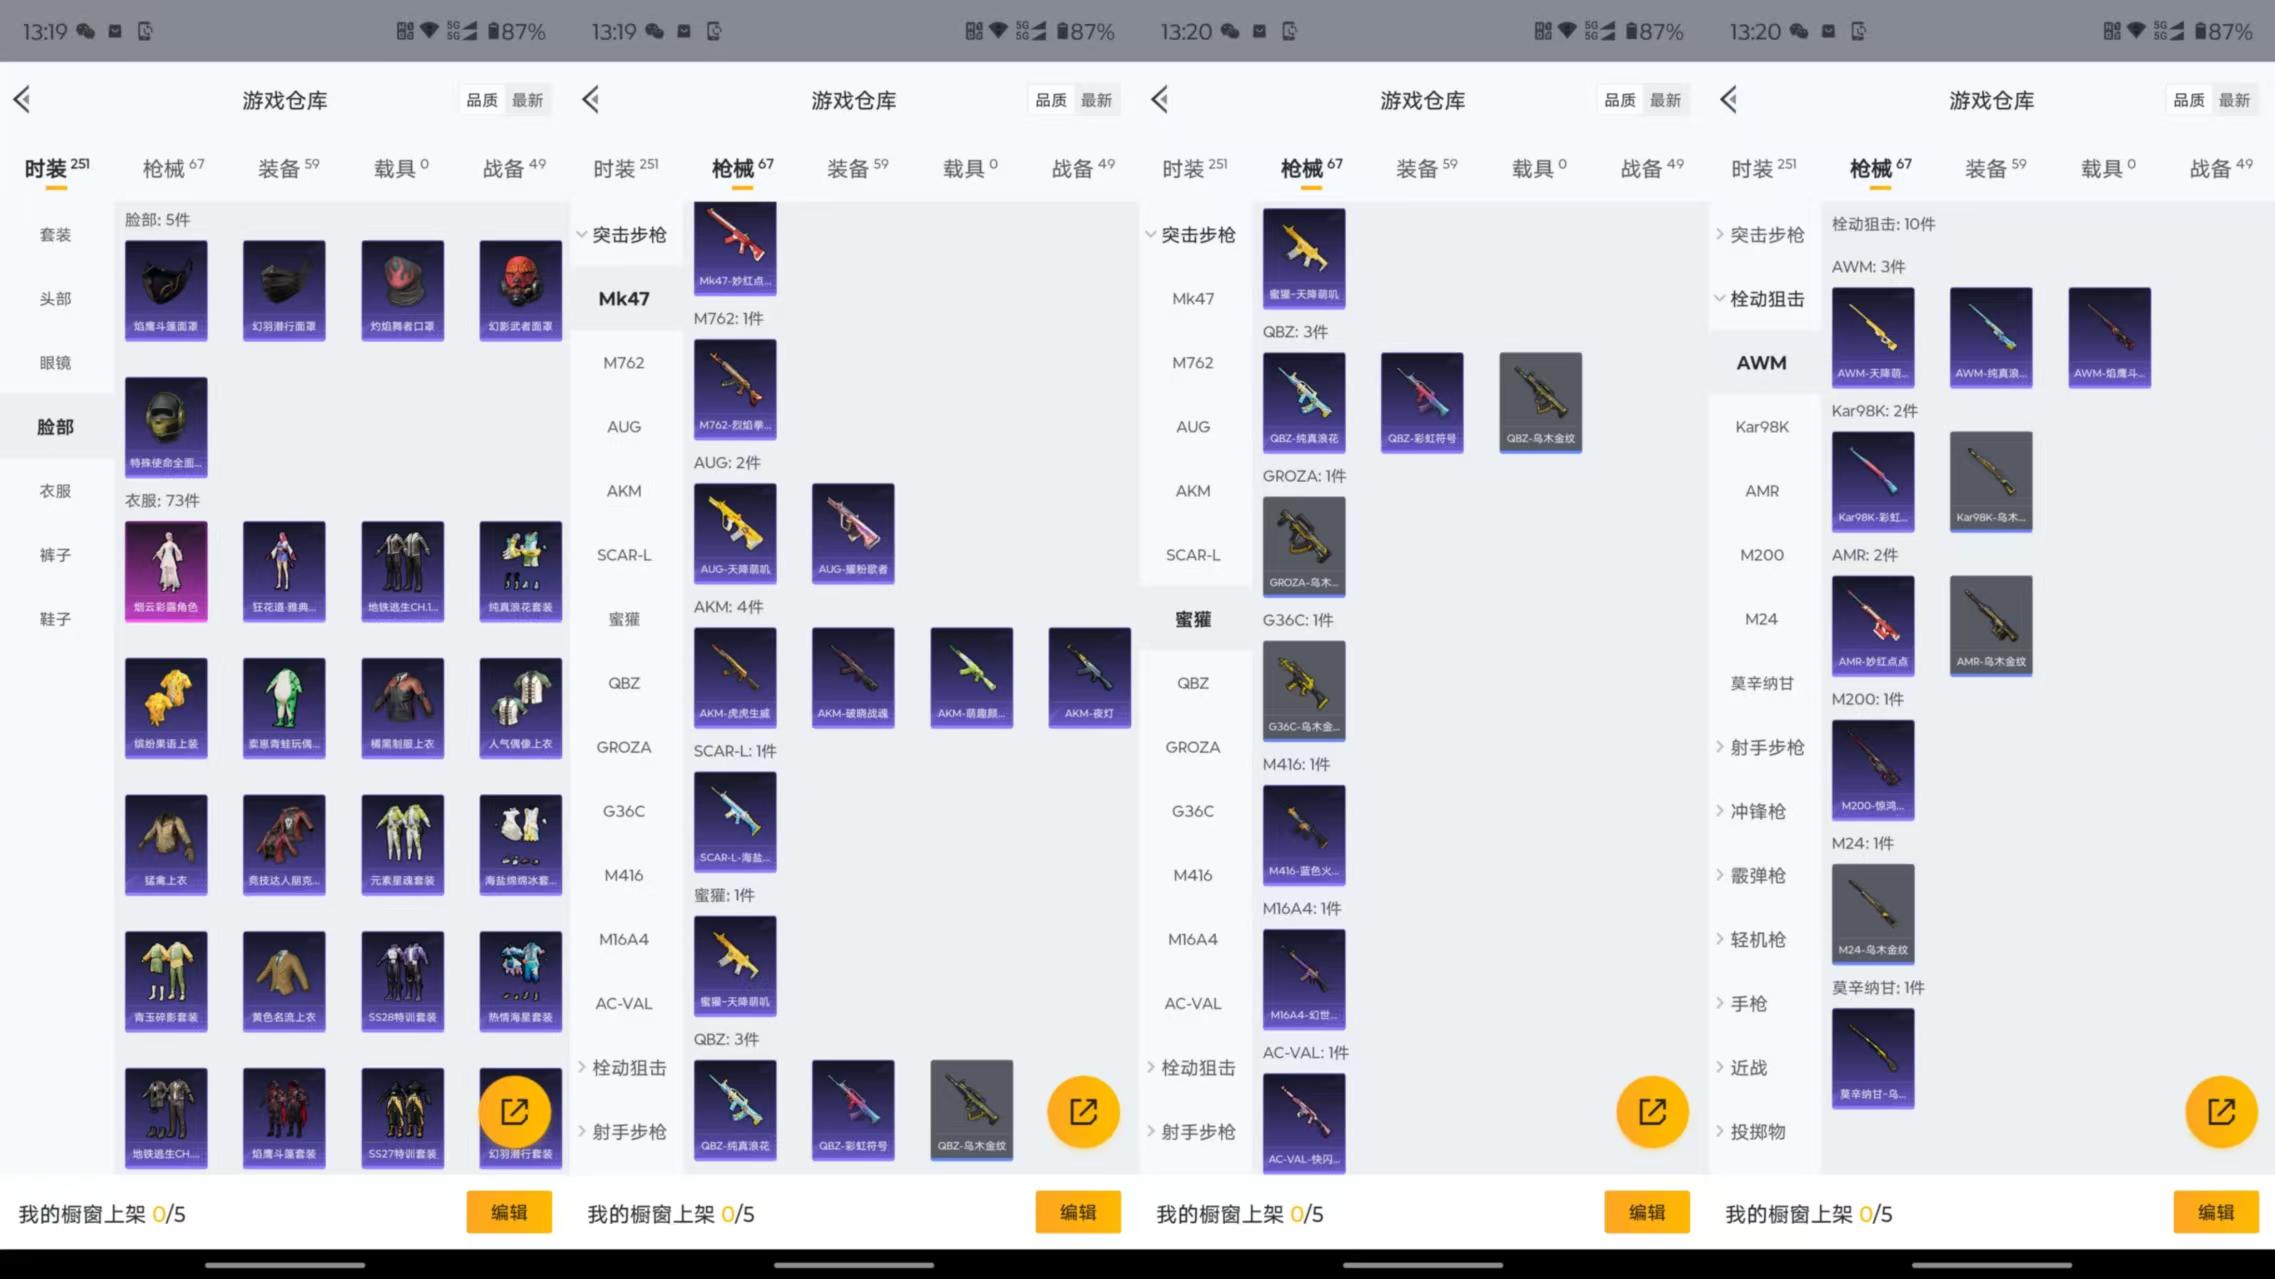Open the SCAR-L-海盐 weapon skin

[735, 822]
